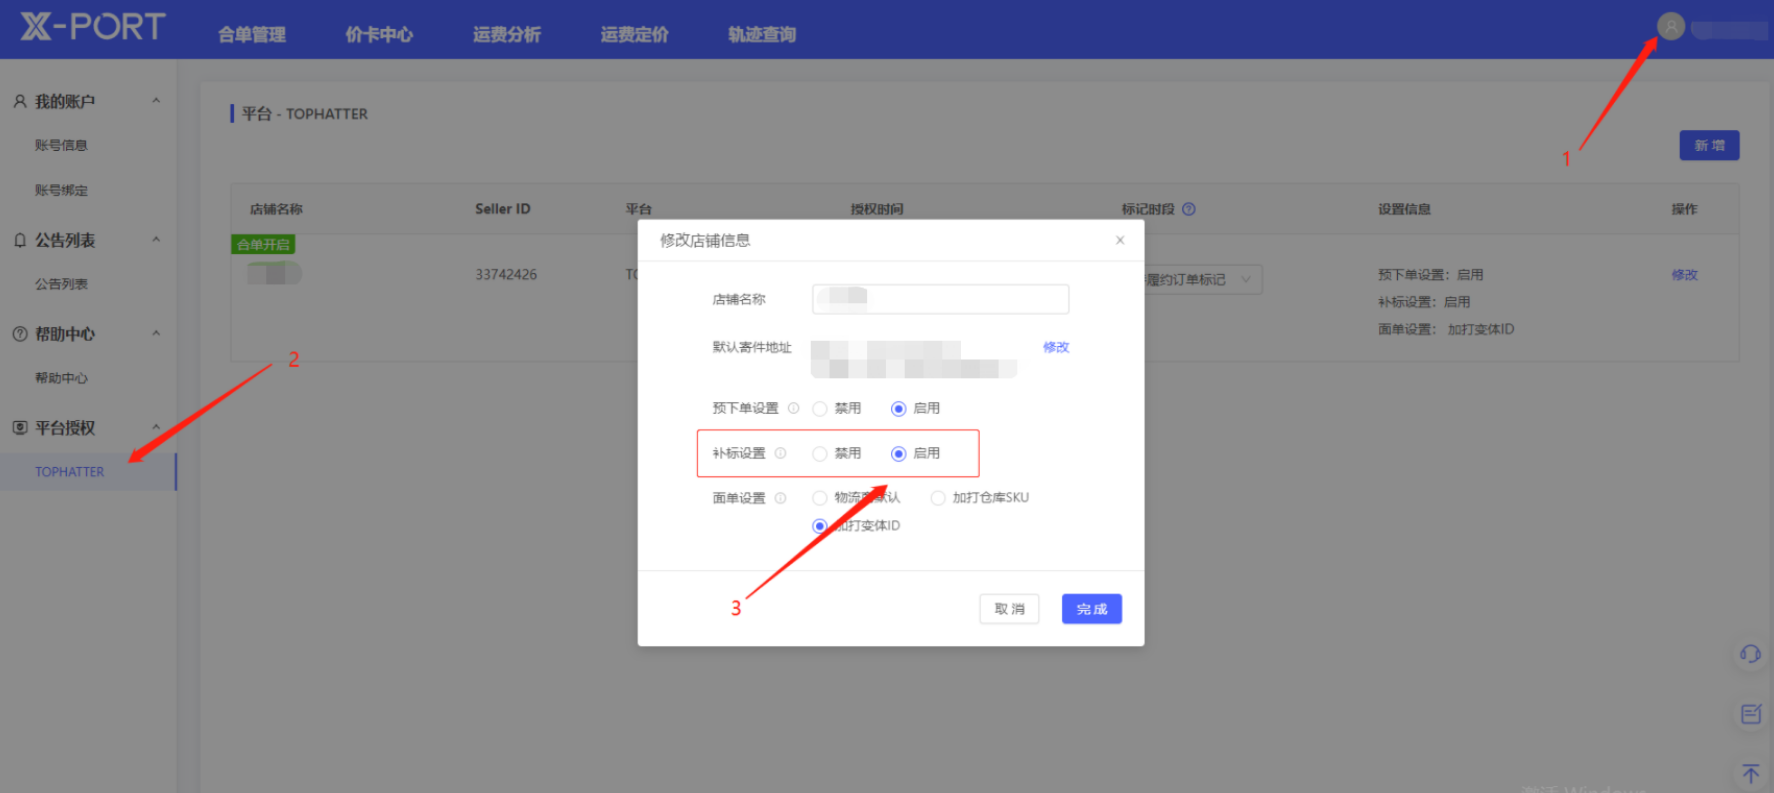1774x793 pixels.
Task: Open the user avatar icon
Action: click(x=1670, y=26)
